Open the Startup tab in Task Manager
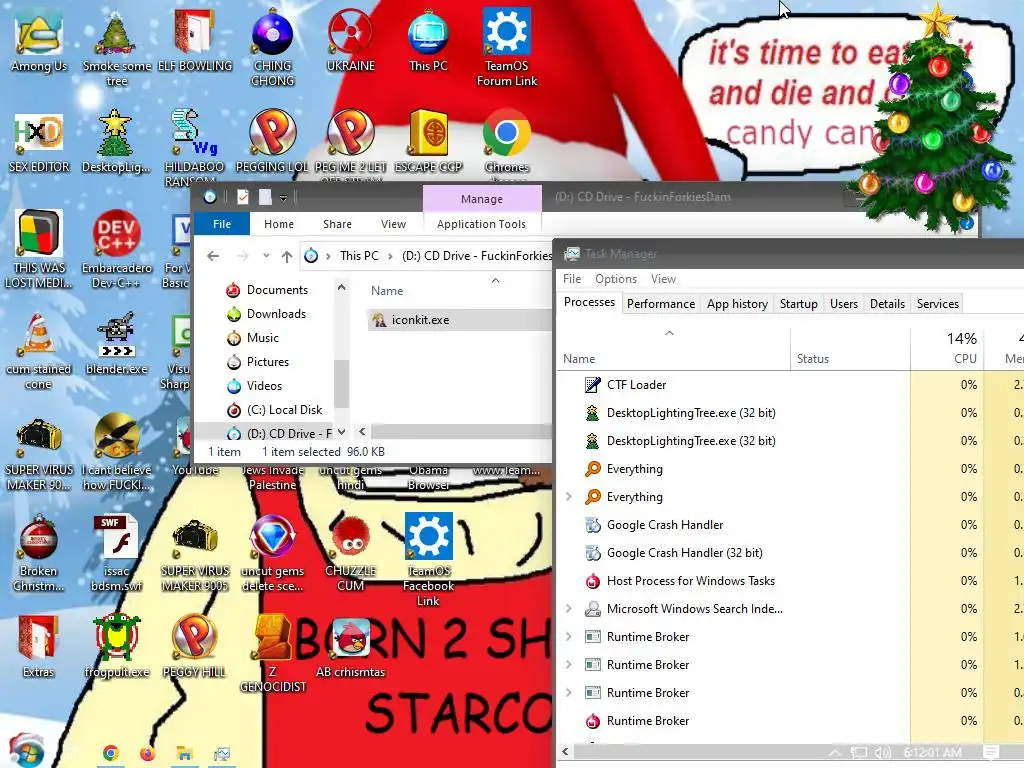The height and width of the screenshot is (768, 1024). (798, 304)
